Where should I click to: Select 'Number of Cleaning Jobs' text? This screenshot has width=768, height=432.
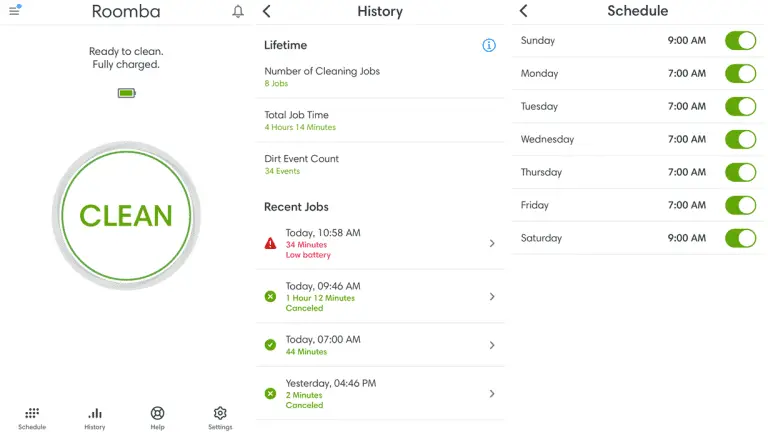pyautogui.click(x=322, y=71)
